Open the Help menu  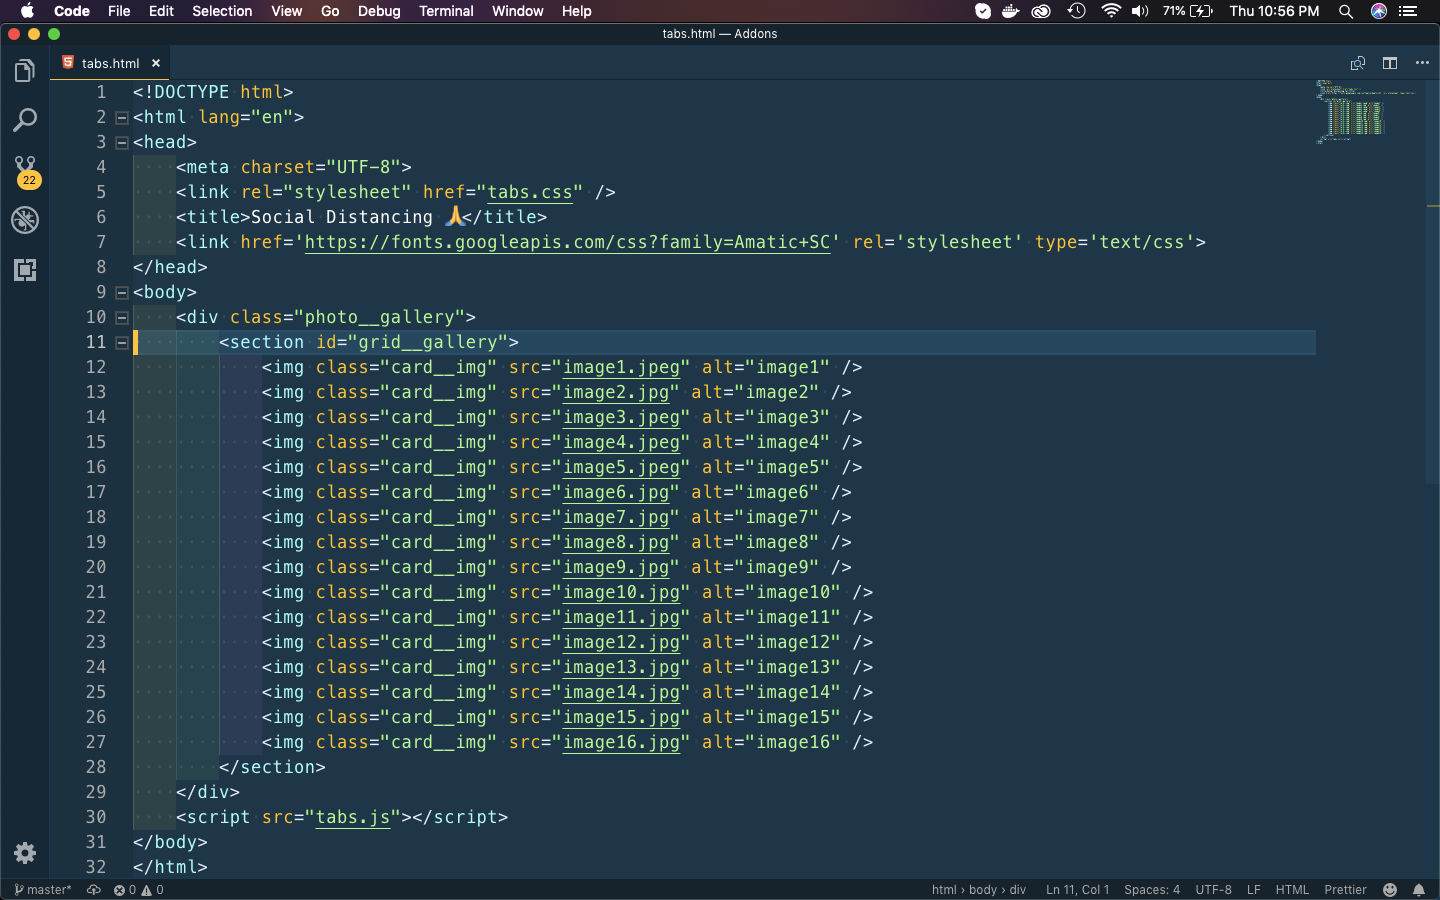pyautogui.click(x=577, y=11)
